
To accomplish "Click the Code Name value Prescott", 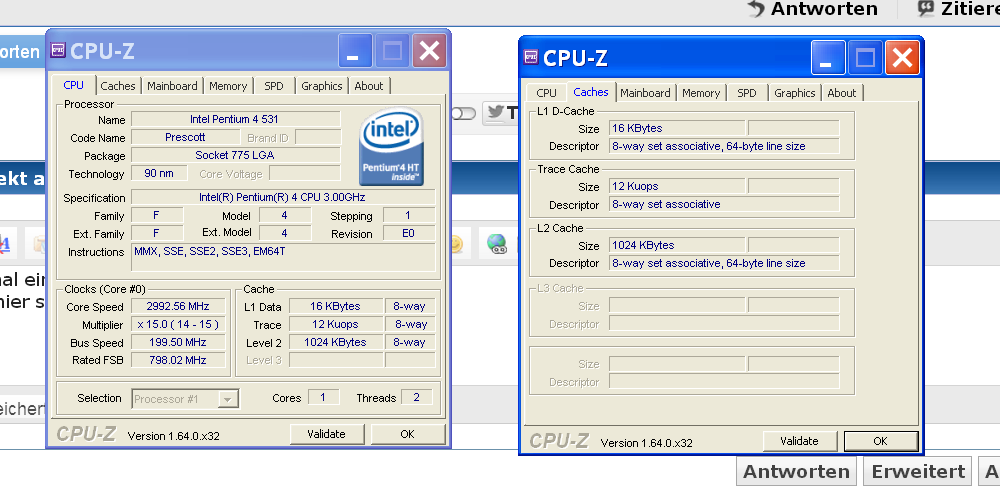I will coord(185,137).
